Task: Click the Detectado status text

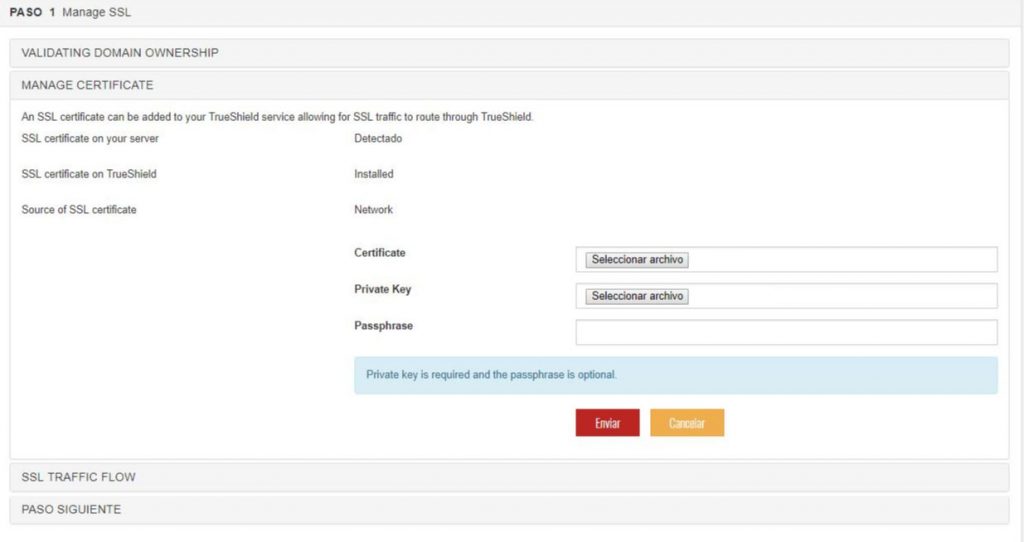Action: pos(378,138)
